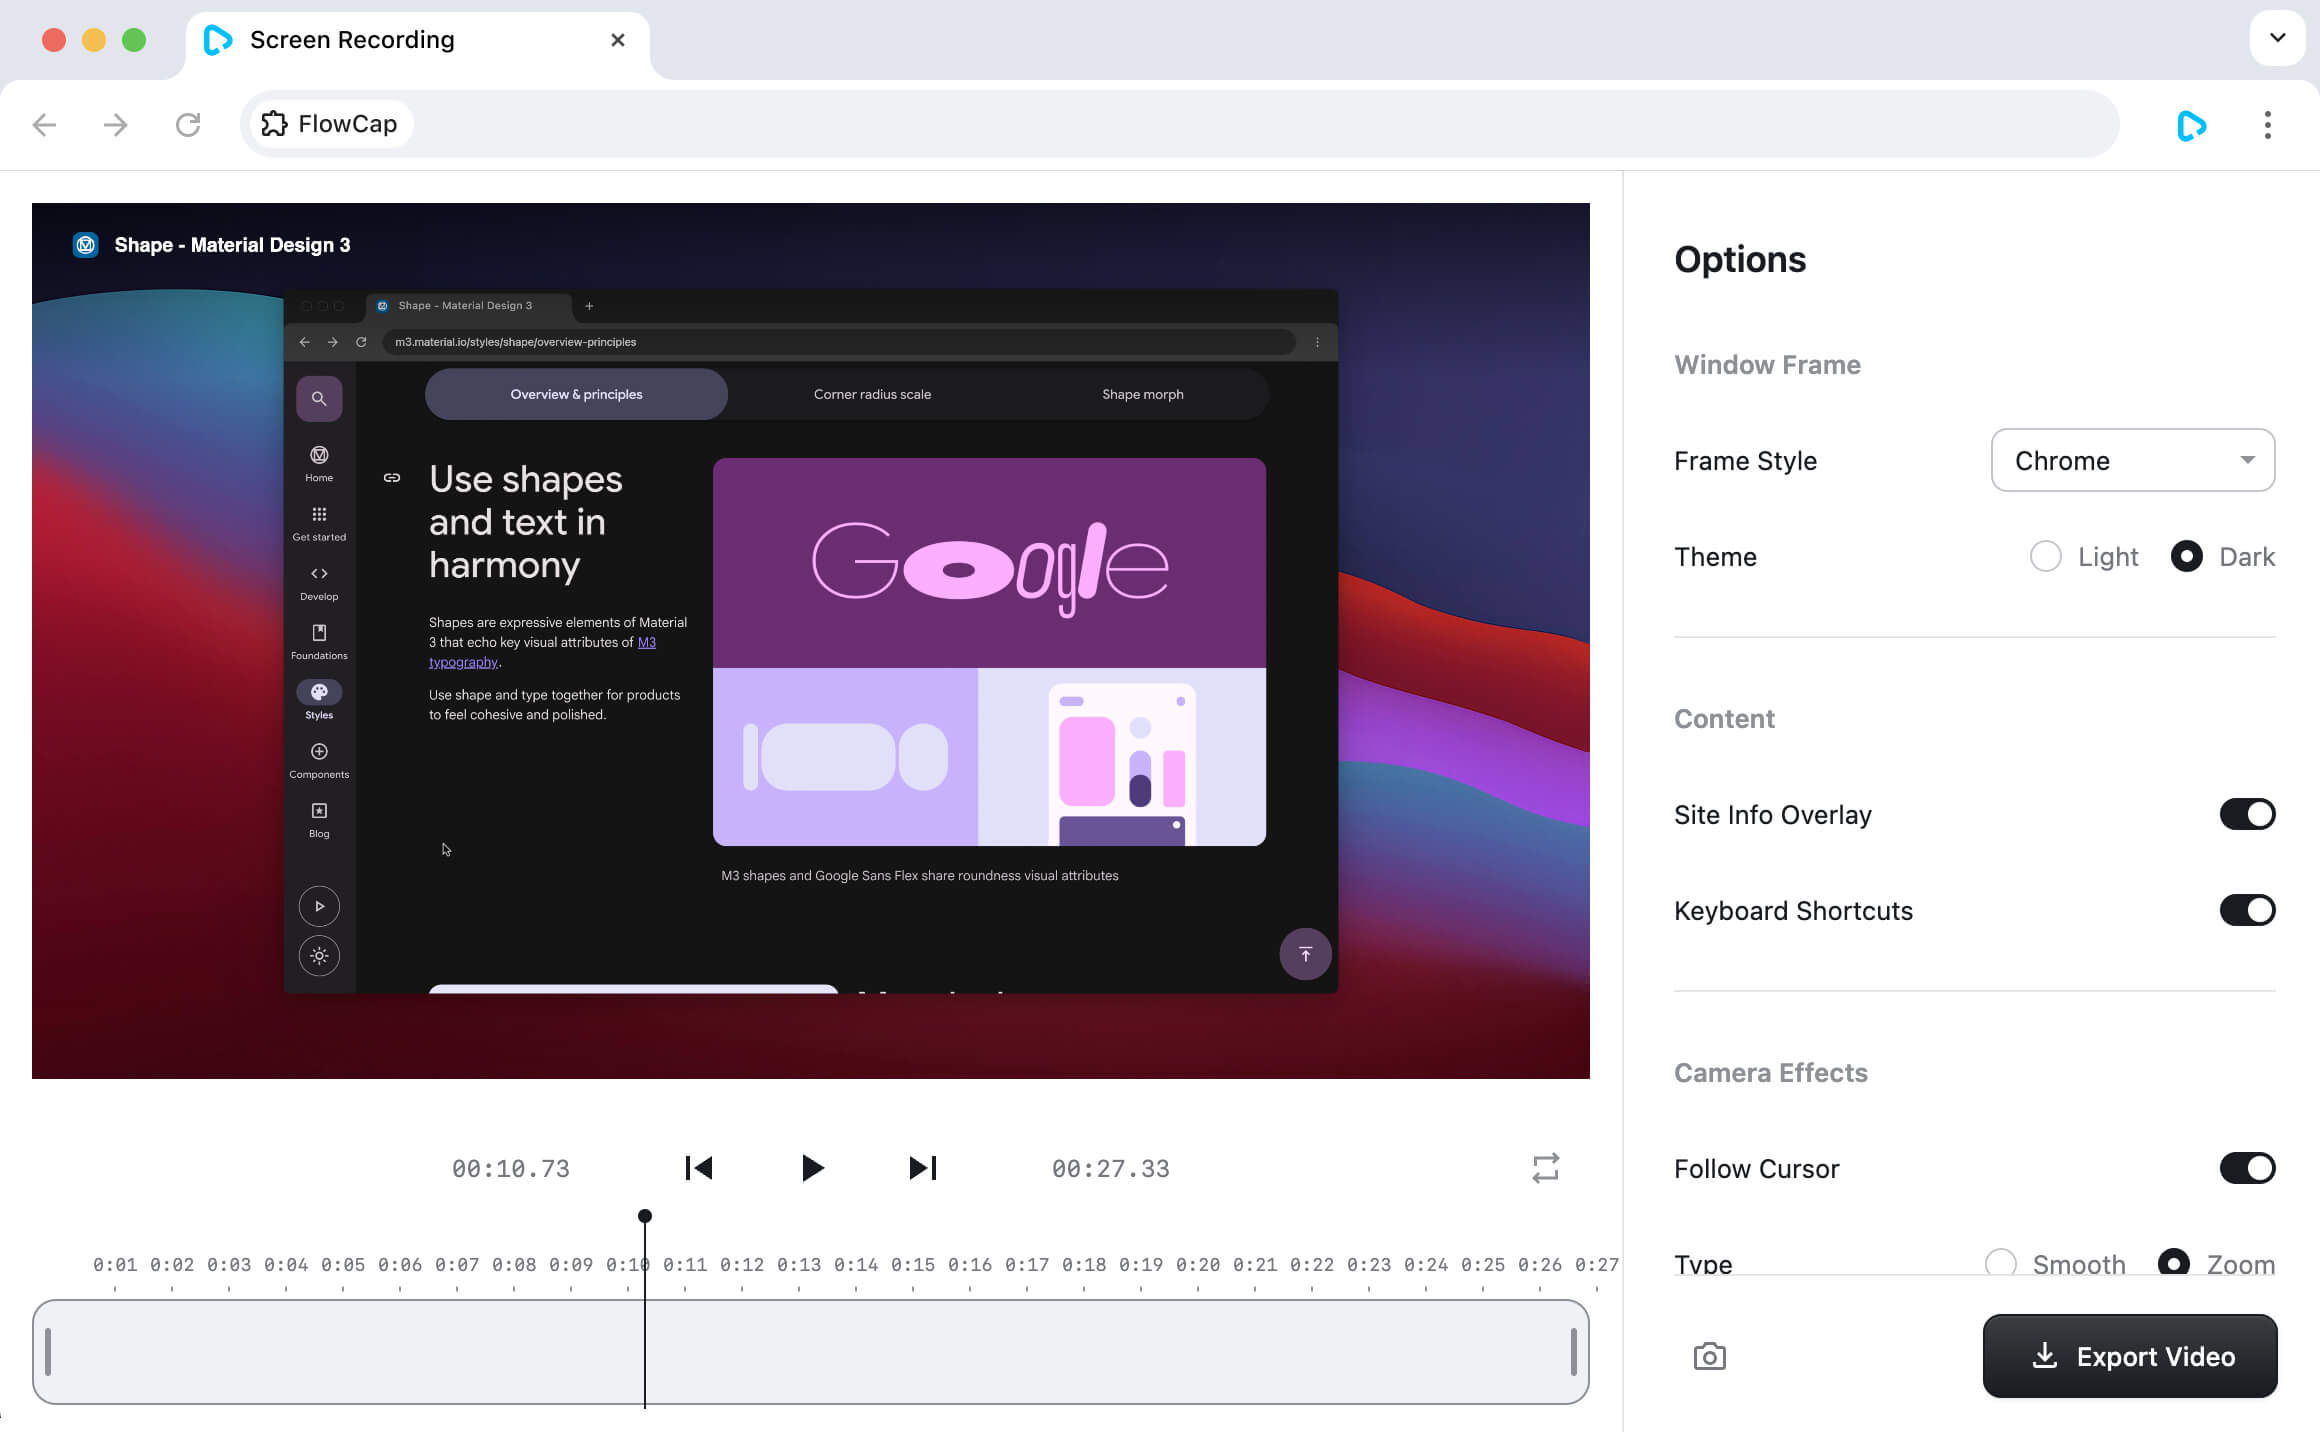The image size is (2320, 1432).
Task: Click the FlowCap extension icon in toolbar
Action: (x=2191, y=125)
